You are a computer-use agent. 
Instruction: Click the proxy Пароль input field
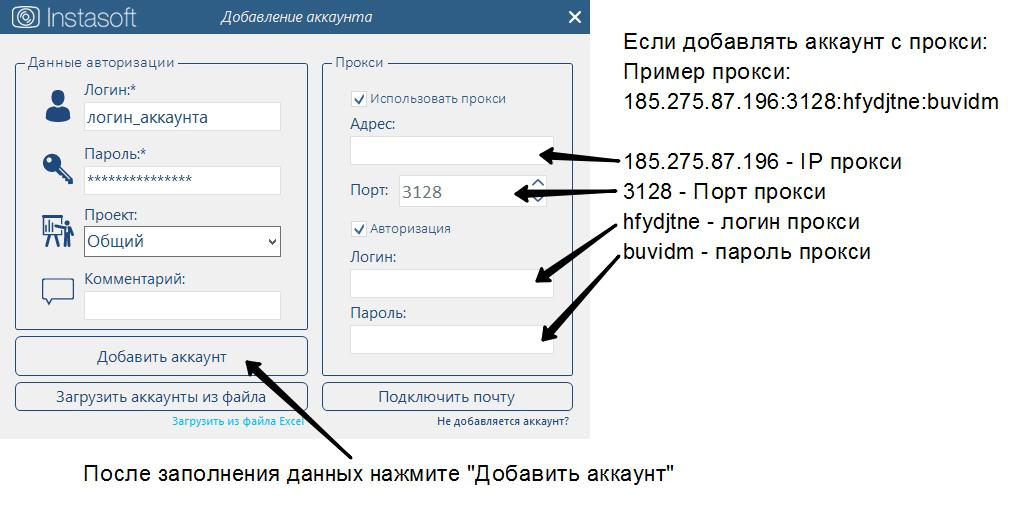coord(452,339)
